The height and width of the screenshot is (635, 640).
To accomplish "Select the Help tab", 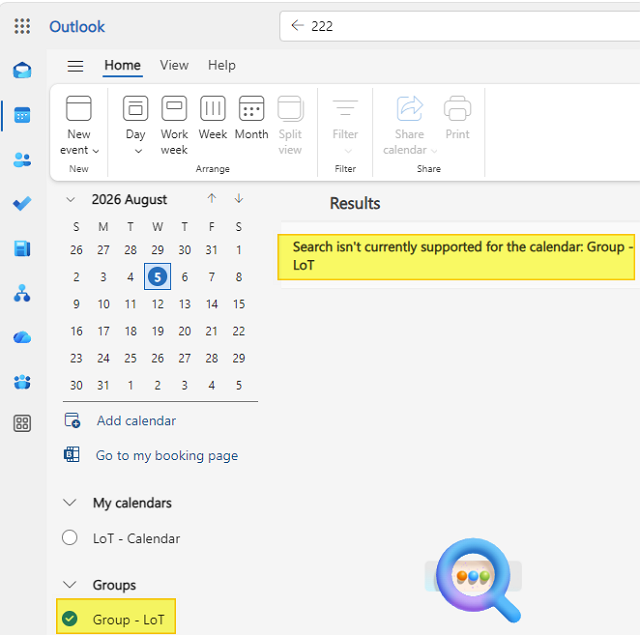I will (x=222, y=65).
